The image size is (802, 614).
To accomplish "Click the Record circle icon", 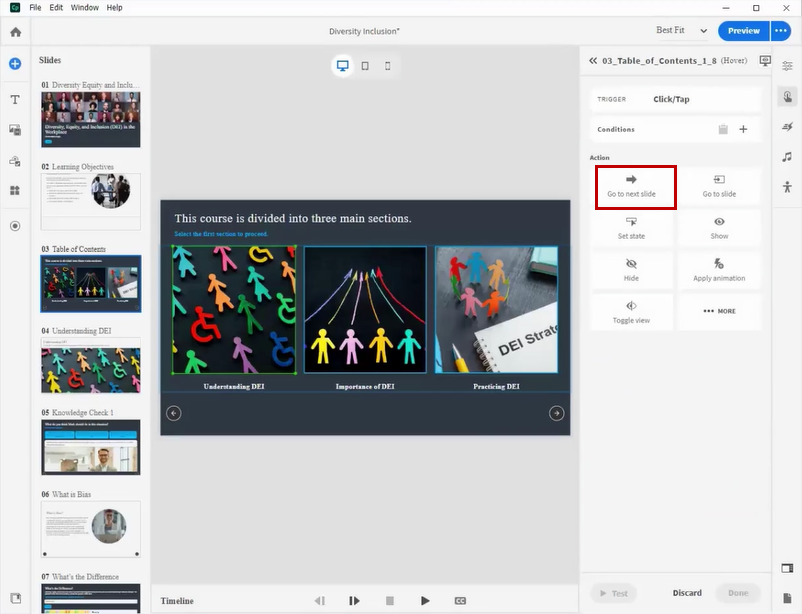I will [x=15, y=226].
